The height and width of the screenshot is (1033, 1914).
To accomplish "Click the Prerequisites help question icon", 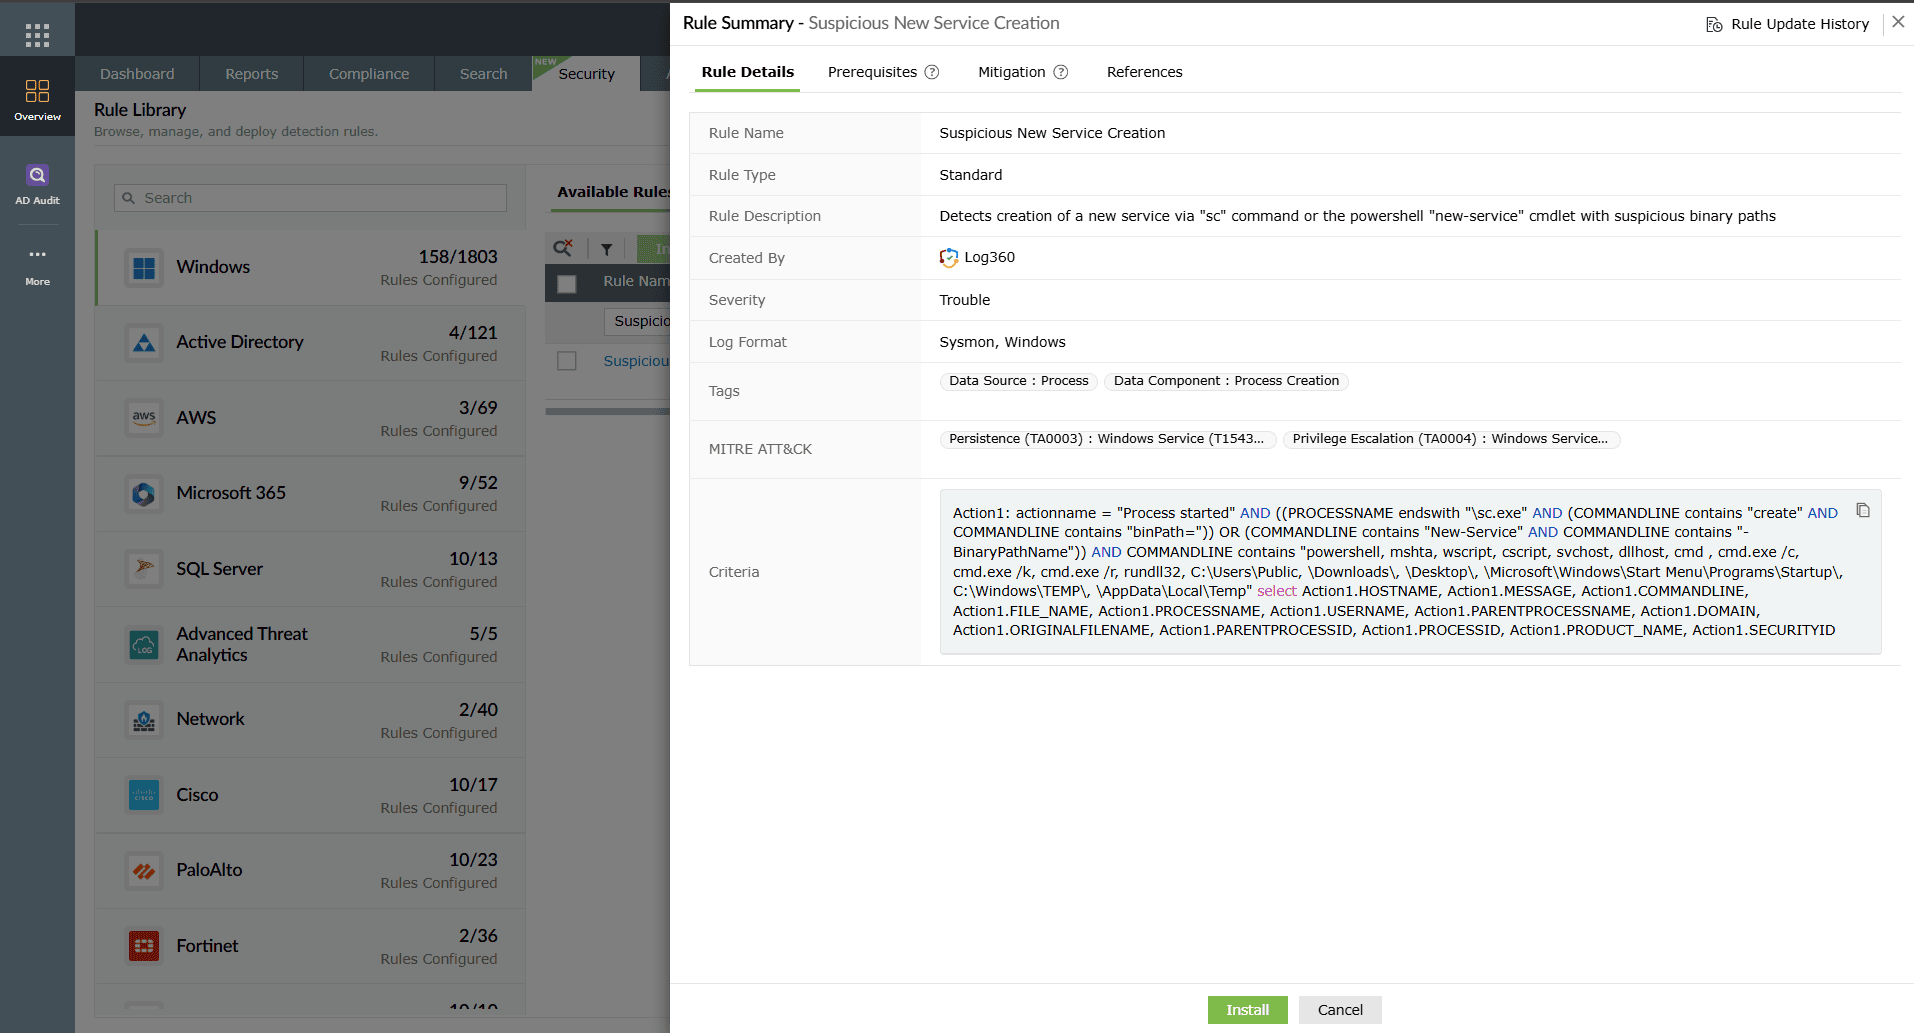I will [932, 72].
